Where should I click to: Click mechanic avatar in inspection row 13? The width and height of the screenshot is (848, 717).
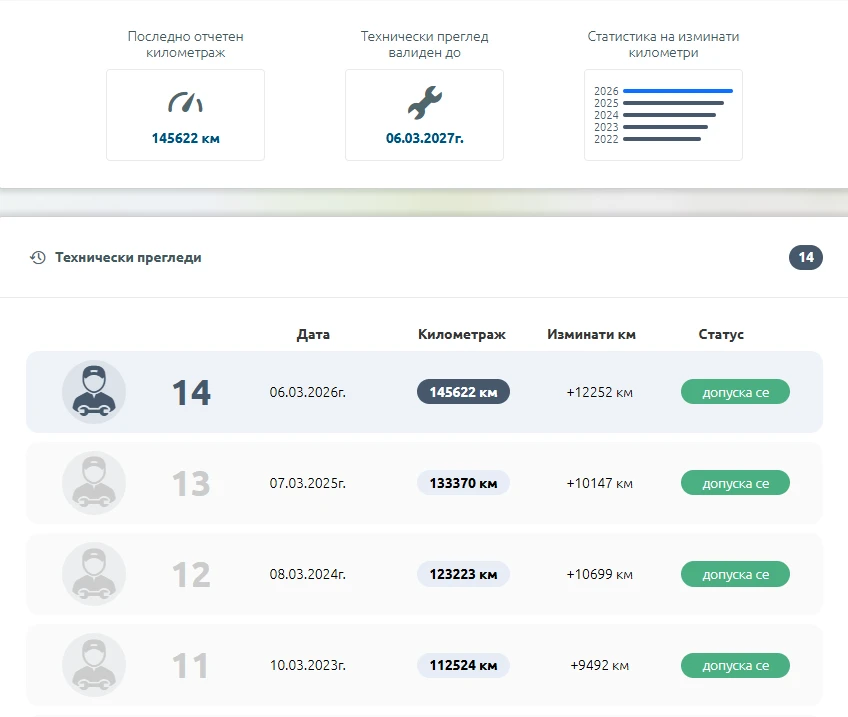pos(94,483)
